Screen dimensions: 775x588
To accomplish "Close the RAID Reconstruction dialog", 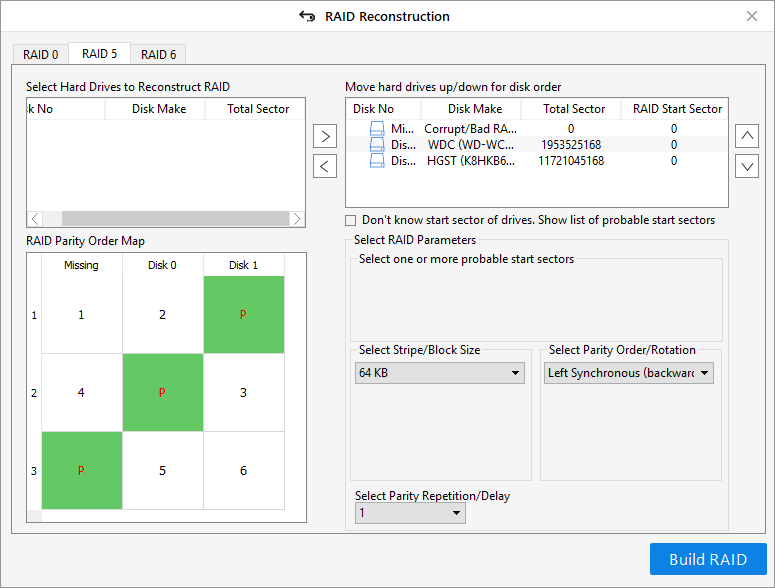I will tap(752, 16).
